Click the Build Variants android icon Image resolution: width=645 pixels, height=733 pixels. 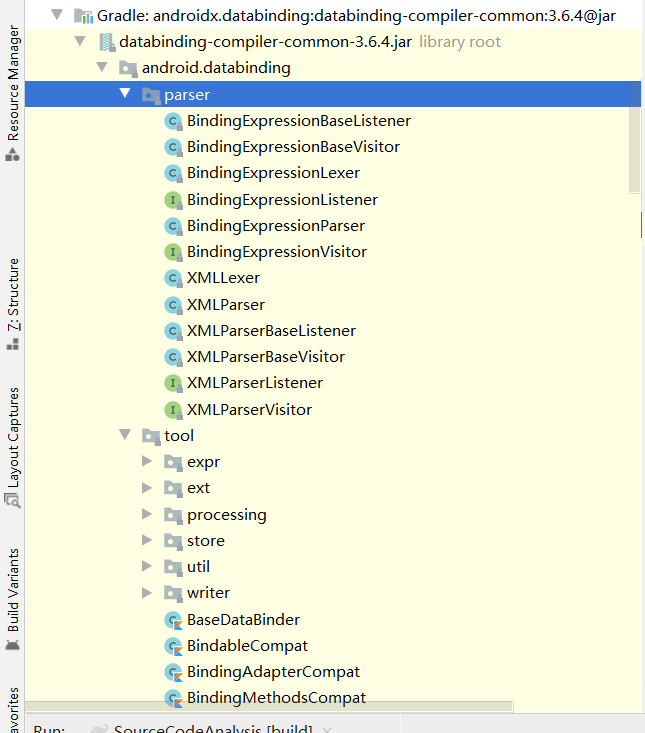pos(13,645)
